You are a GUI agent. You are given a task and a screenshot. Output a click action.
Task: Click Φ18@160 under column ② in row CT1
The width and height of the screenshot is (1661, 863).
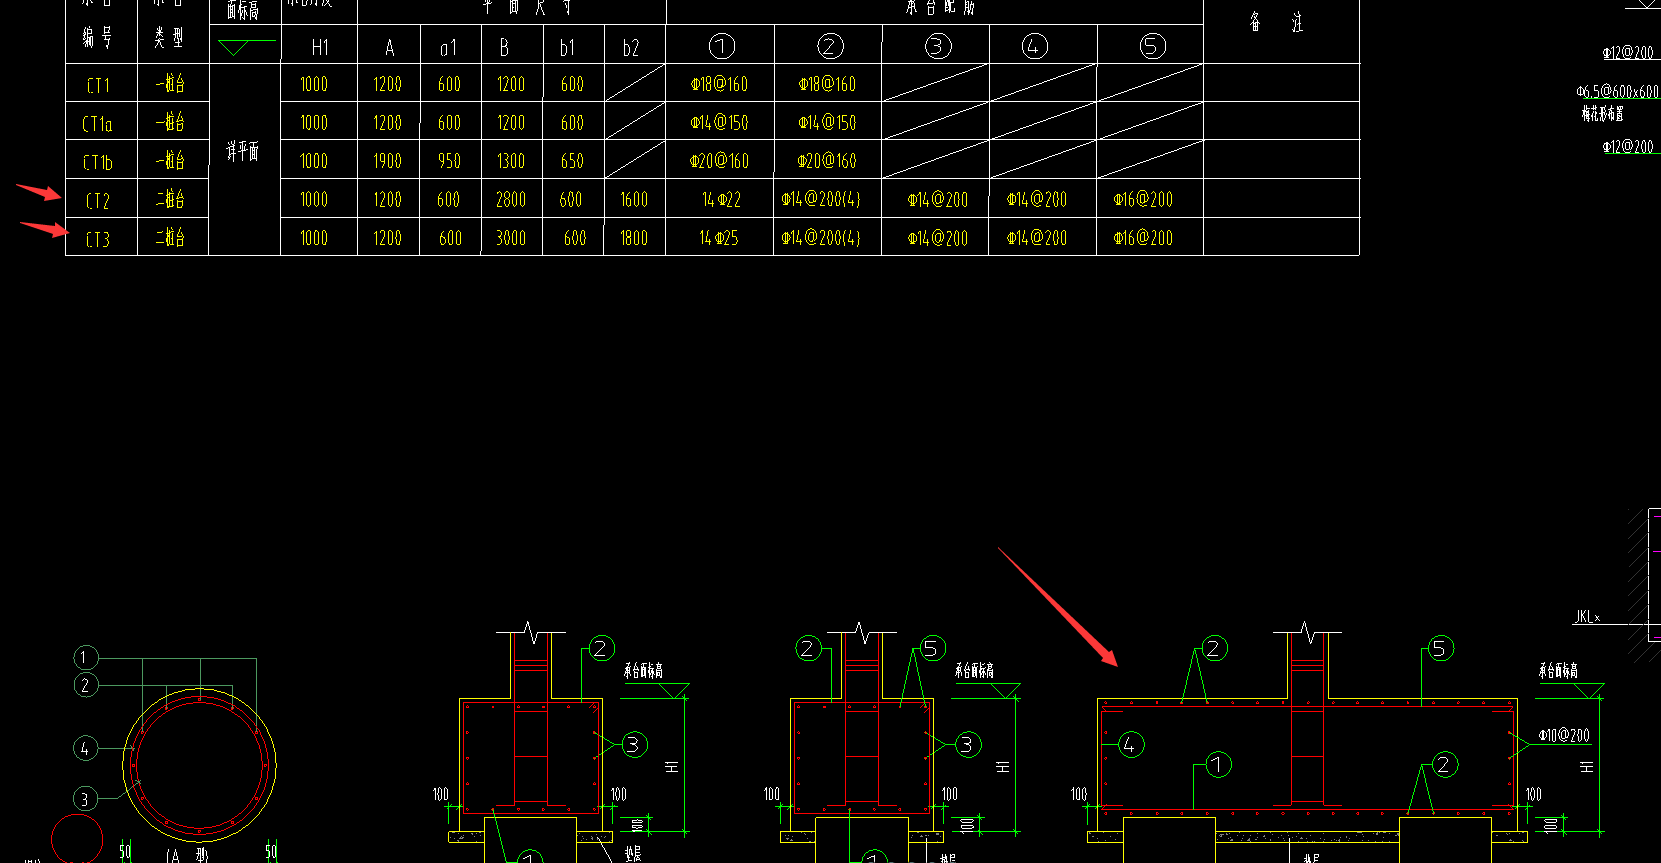827,85
